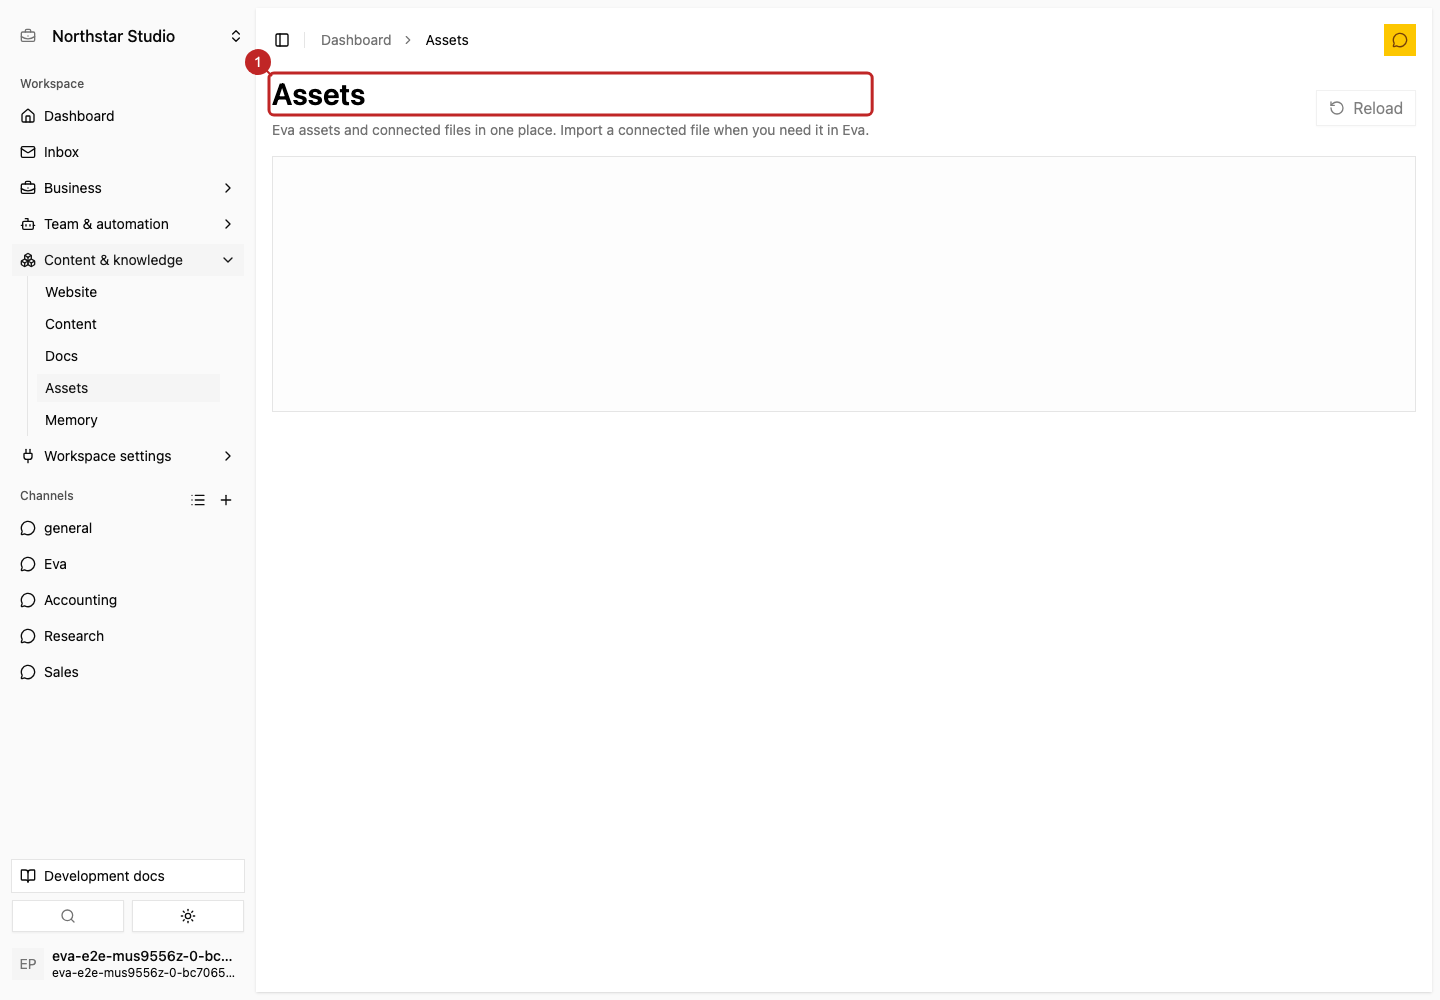Select Website under Content & knowledge
1440x1000 pixels.
(x=128, y=292)
